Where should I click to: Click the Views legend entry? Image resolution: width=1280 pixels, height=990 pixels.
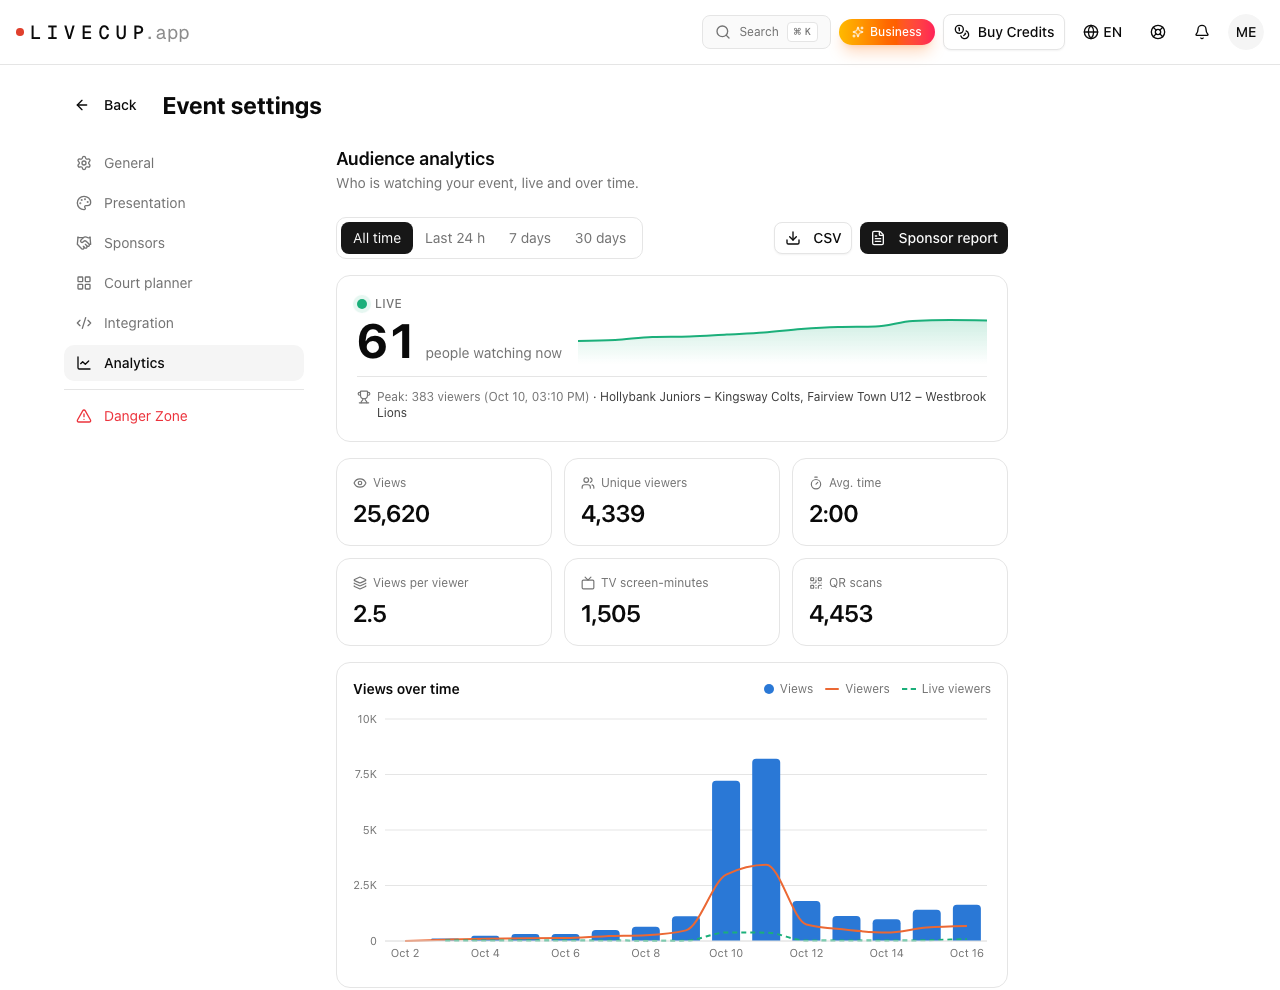tap(788, 689)
